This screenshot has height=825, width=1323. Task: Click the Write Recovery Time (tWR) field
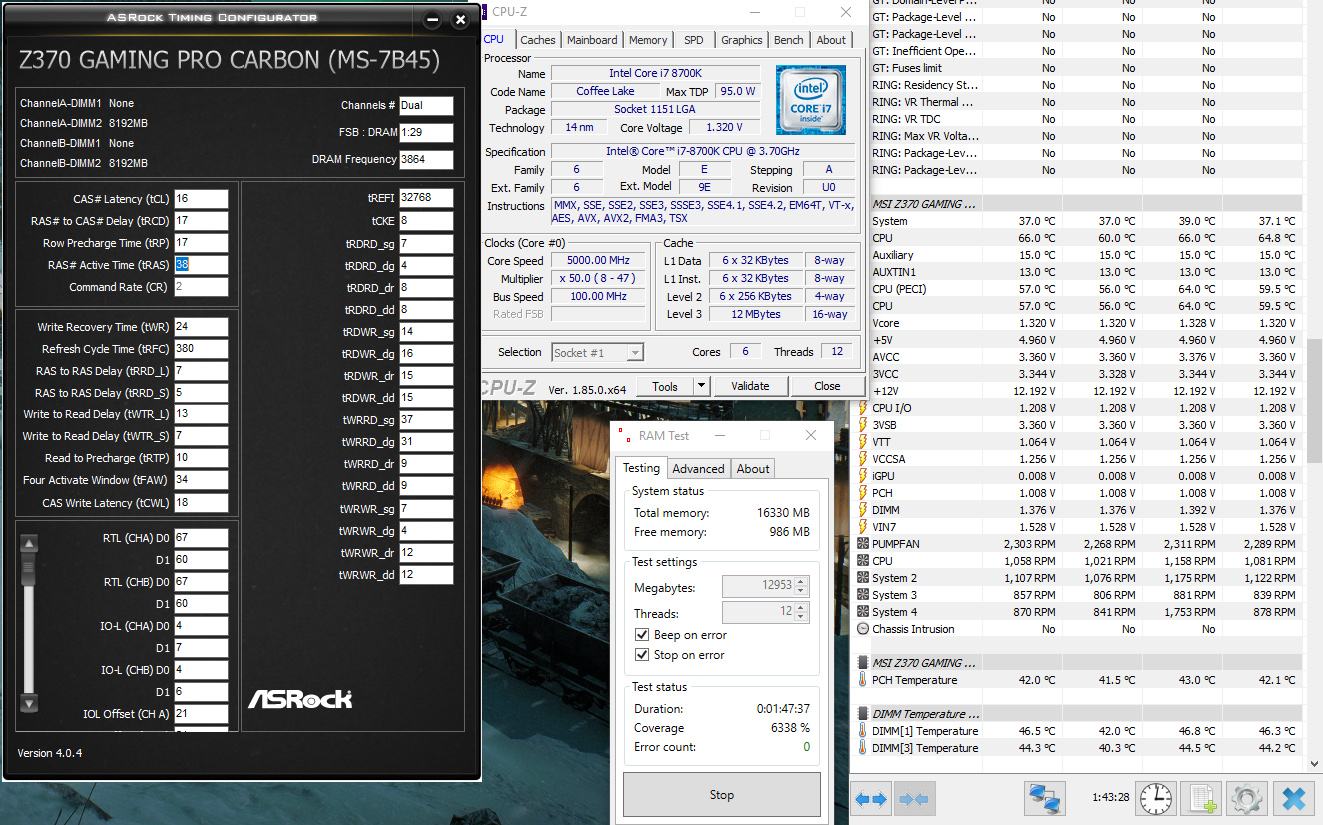(x=201, y=327)
